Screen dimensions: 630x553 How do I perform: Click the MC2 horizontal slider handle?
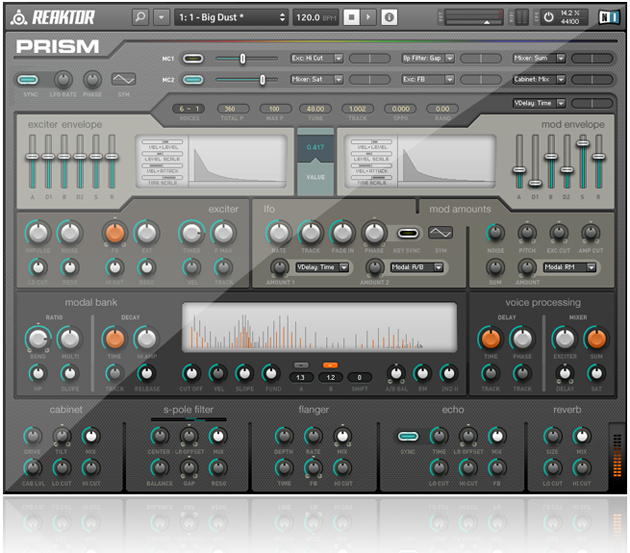click(262, 80)
